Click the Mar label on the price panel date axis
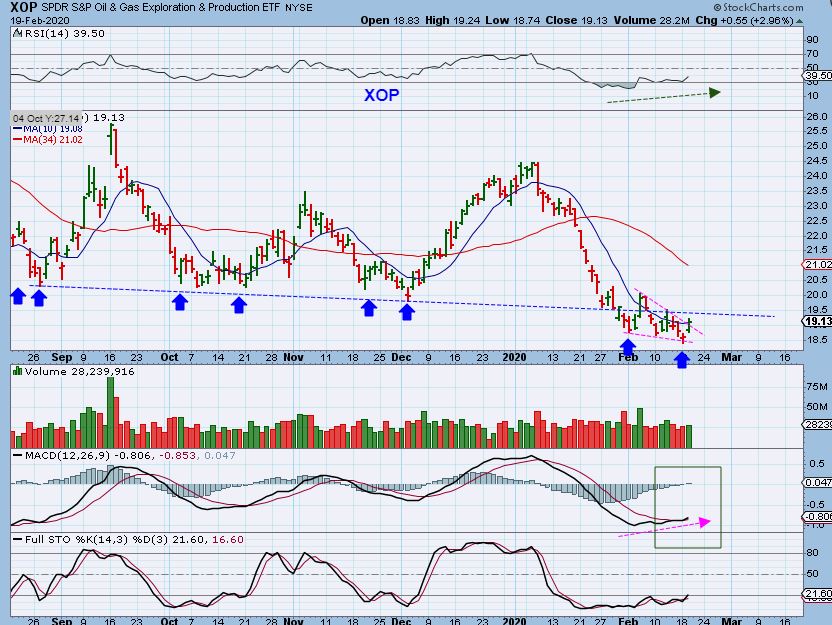This screenshot has width=832, height=625. click(731, 357)
